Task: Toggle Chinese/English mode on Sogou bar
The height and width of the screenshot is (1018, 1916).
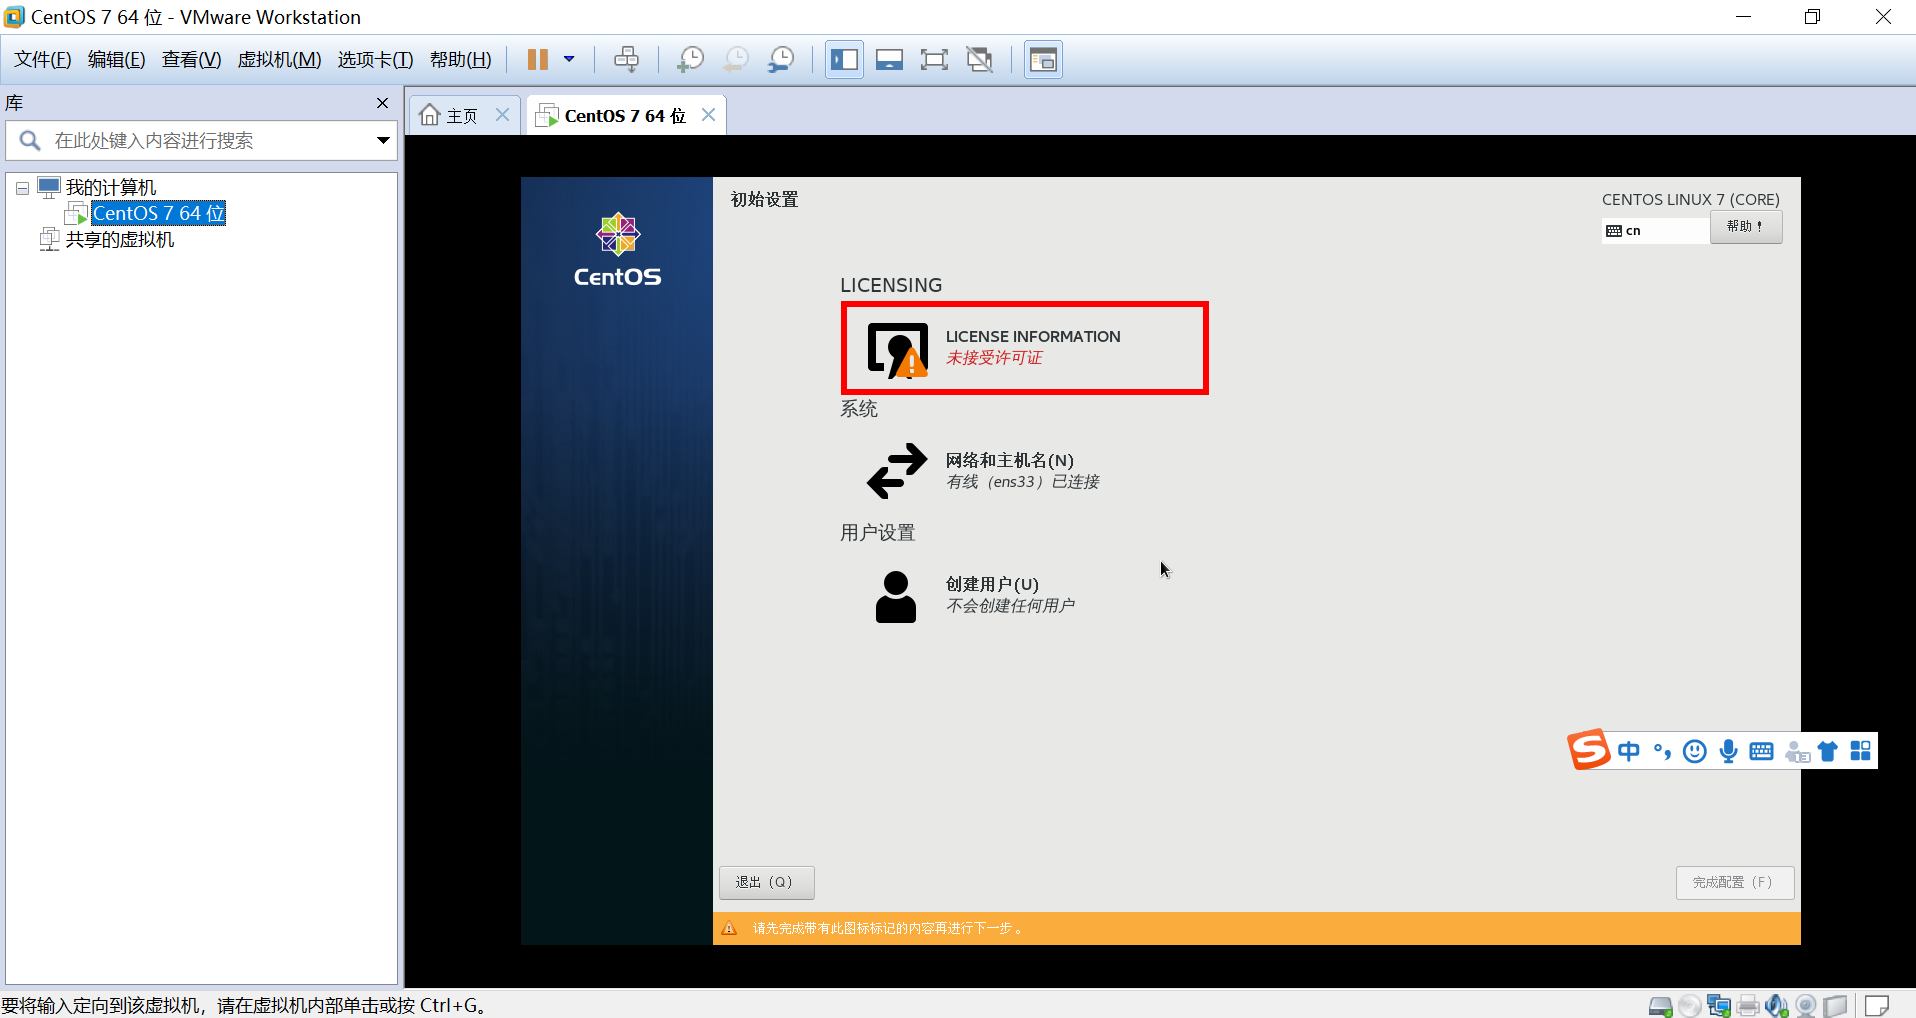Action: point(1629,751)
